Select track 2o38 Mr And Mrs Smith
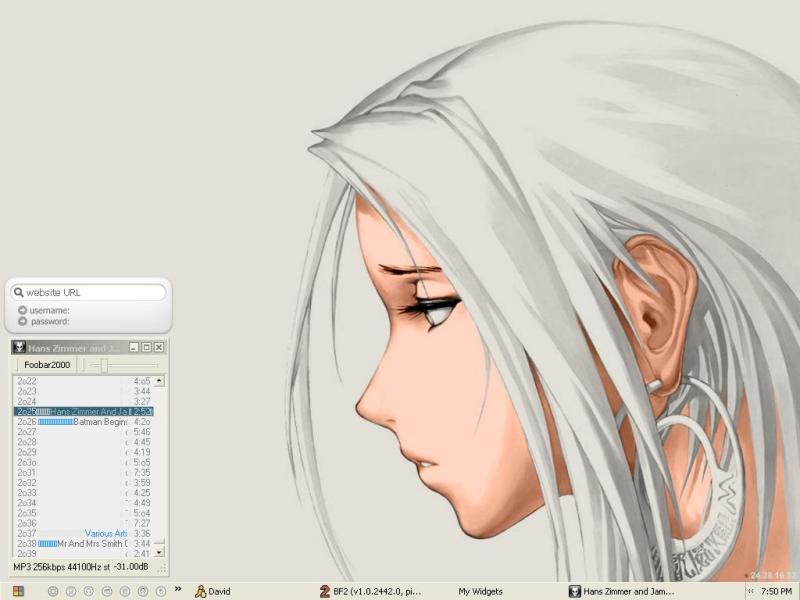This screenshot has width=800, height=600. click(x=84, y=544)
